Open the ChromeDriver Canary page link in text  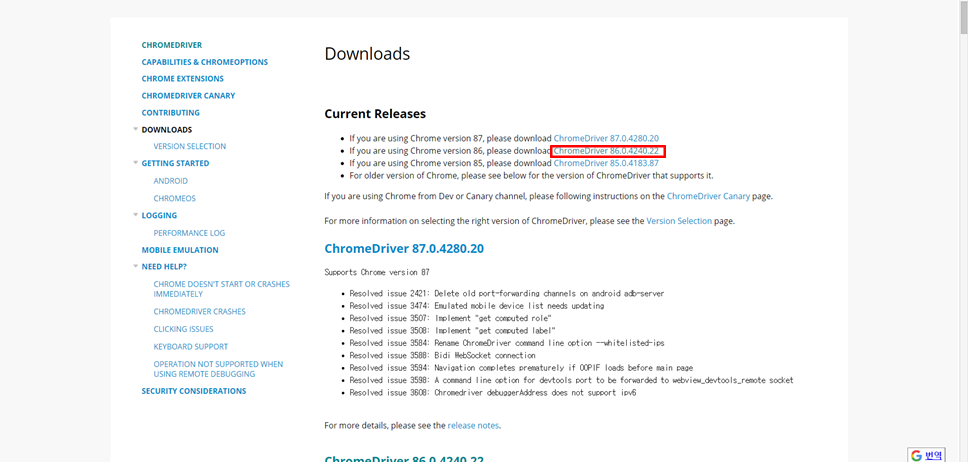(x=709, y=196)
